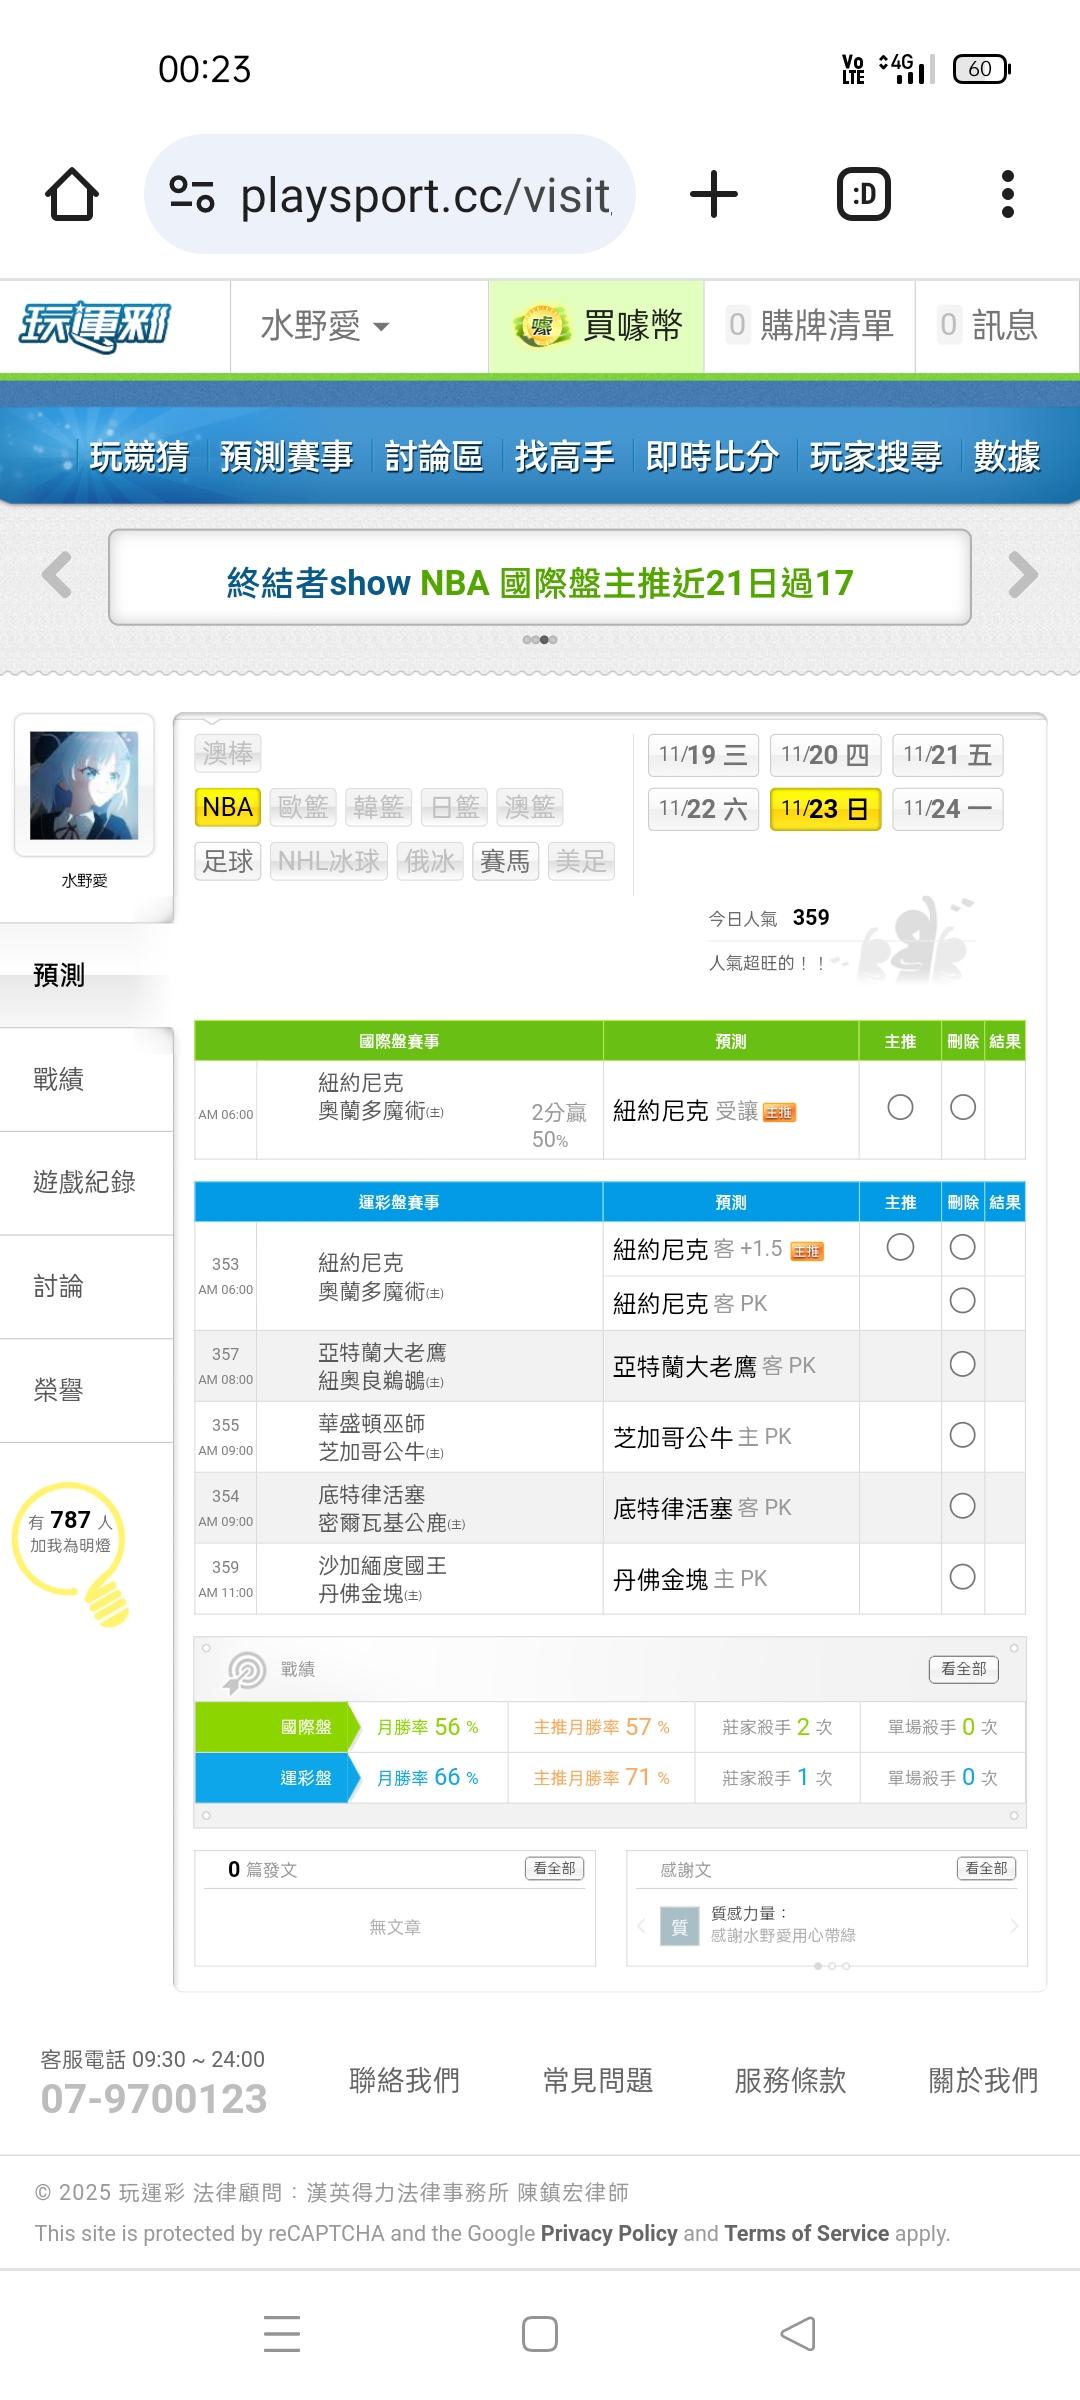1080x2400 pixels.
Task: Expand the 水野愛 user dropdown
Action: [x=325, y=326]
